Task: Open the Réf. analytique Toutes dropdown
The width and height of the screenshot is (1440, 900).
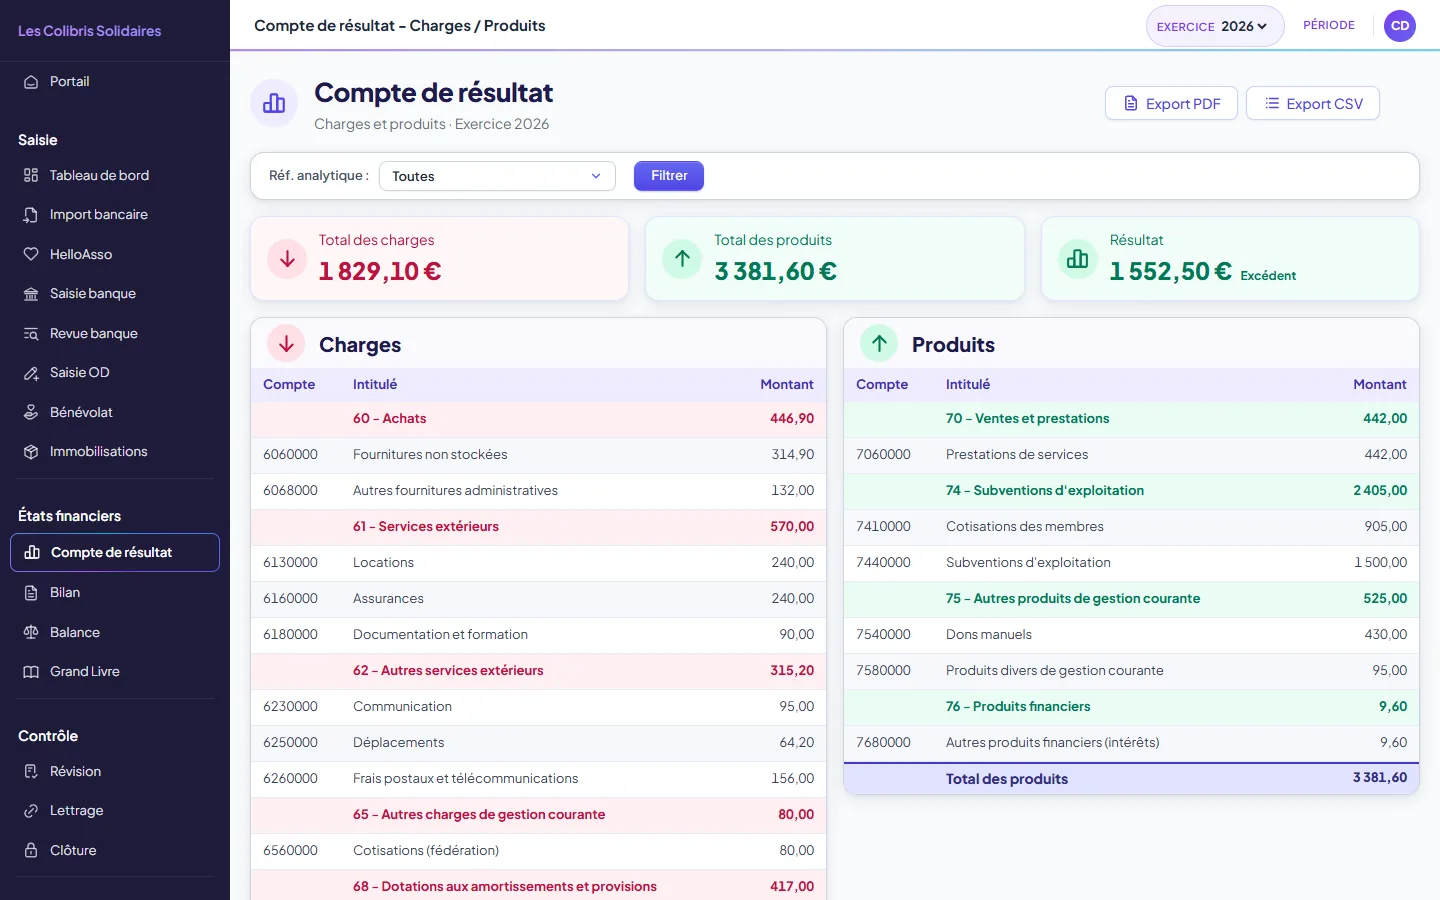Action: click(496, 176)
